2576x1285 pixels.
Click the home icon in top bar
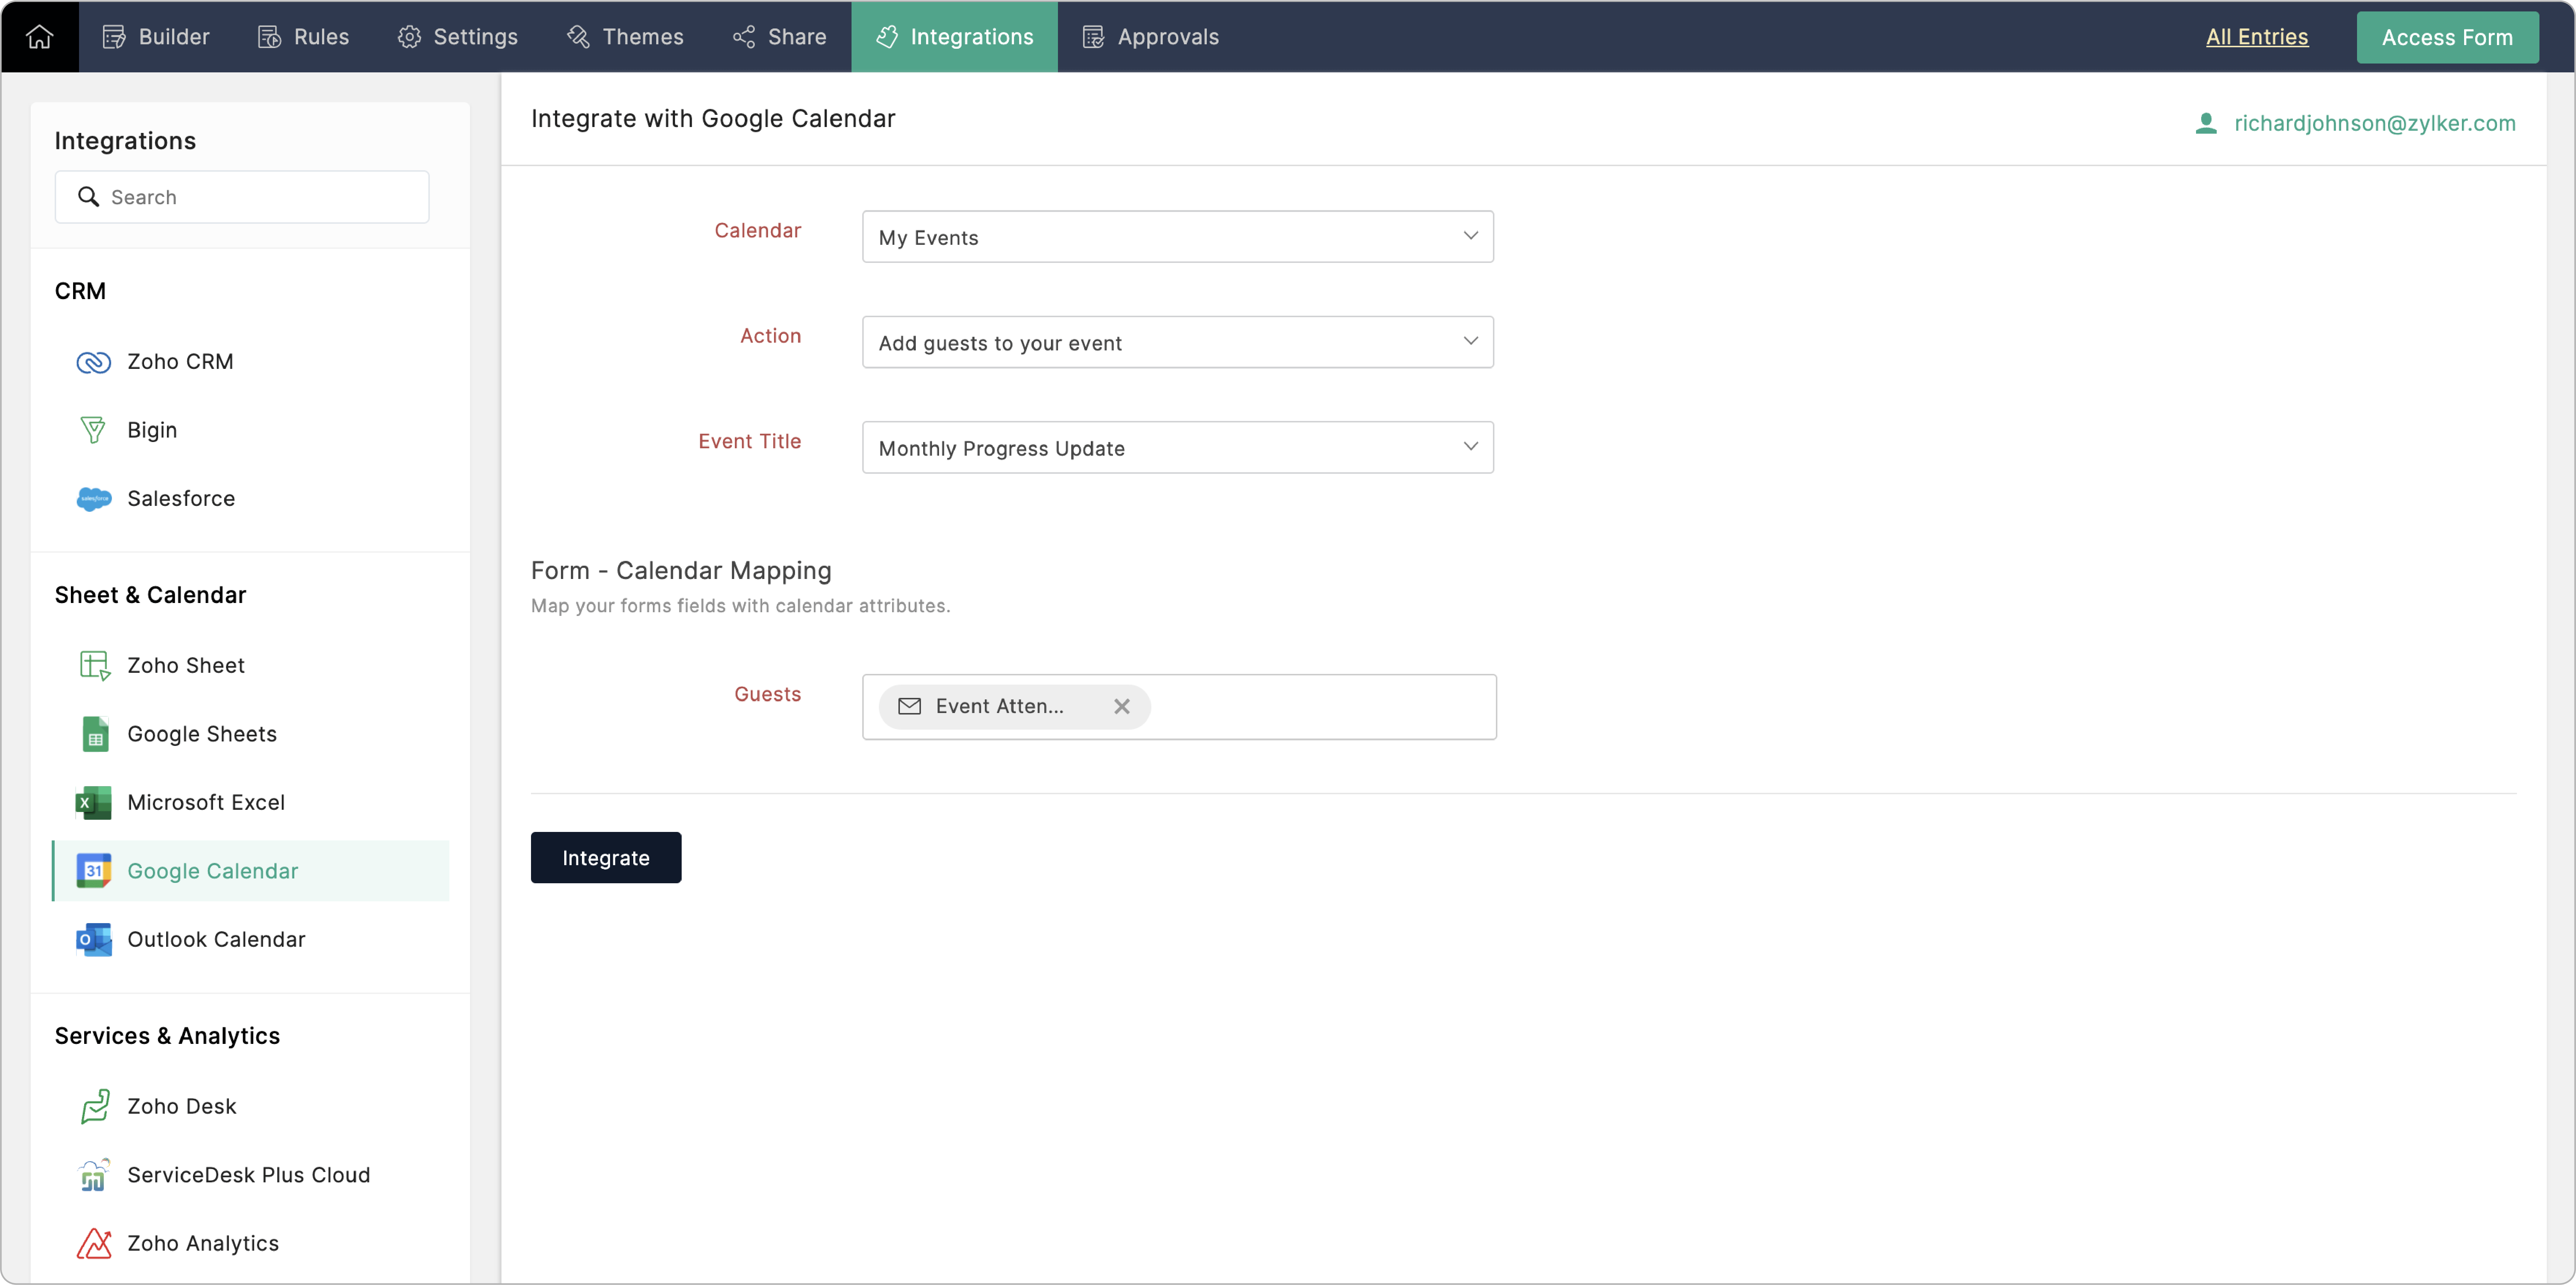[x=39, y=37]
